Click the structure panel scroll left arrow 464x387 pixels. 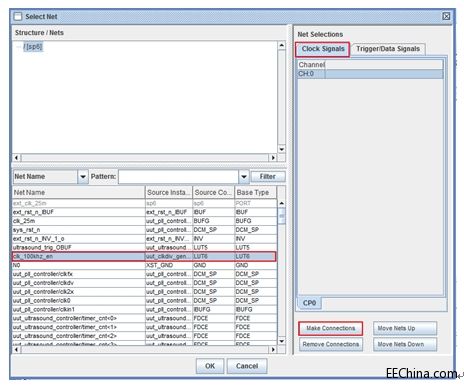click(17, 157)
